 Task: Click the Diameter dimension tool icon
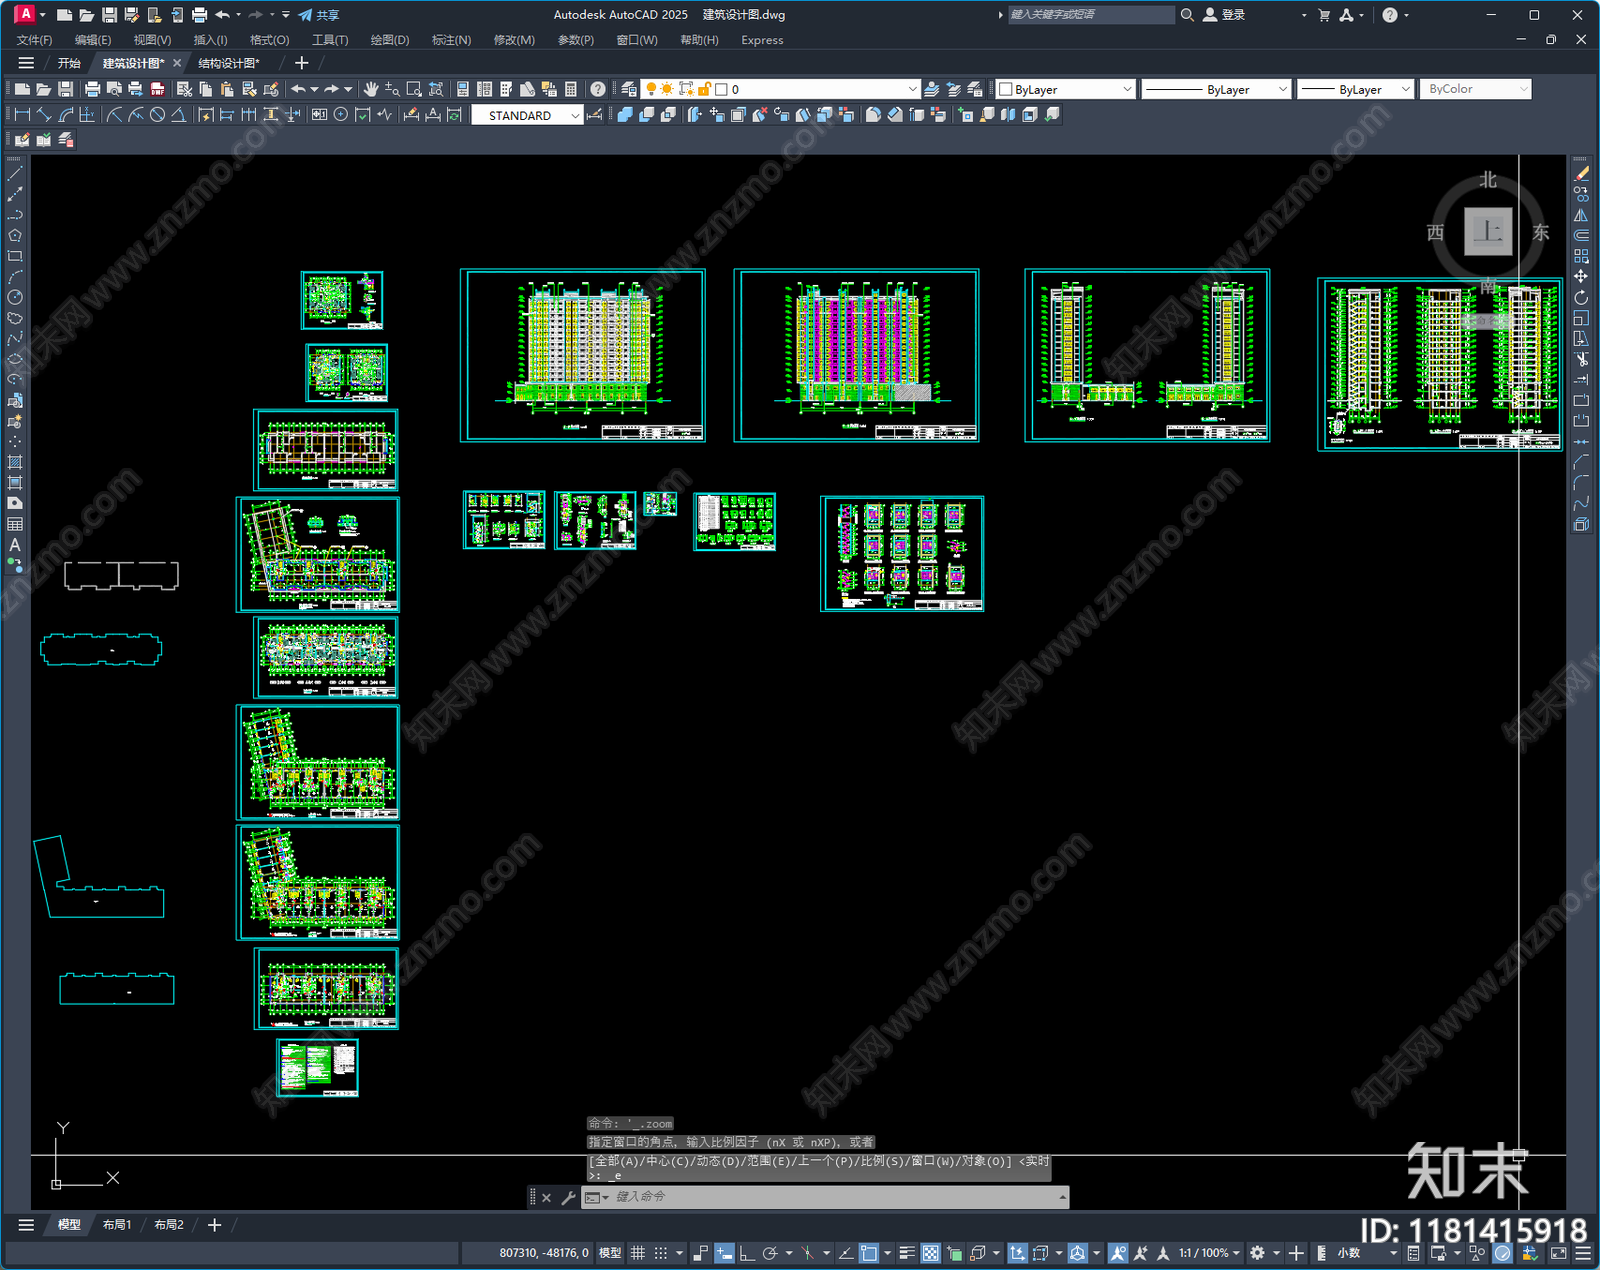[157, 115]
